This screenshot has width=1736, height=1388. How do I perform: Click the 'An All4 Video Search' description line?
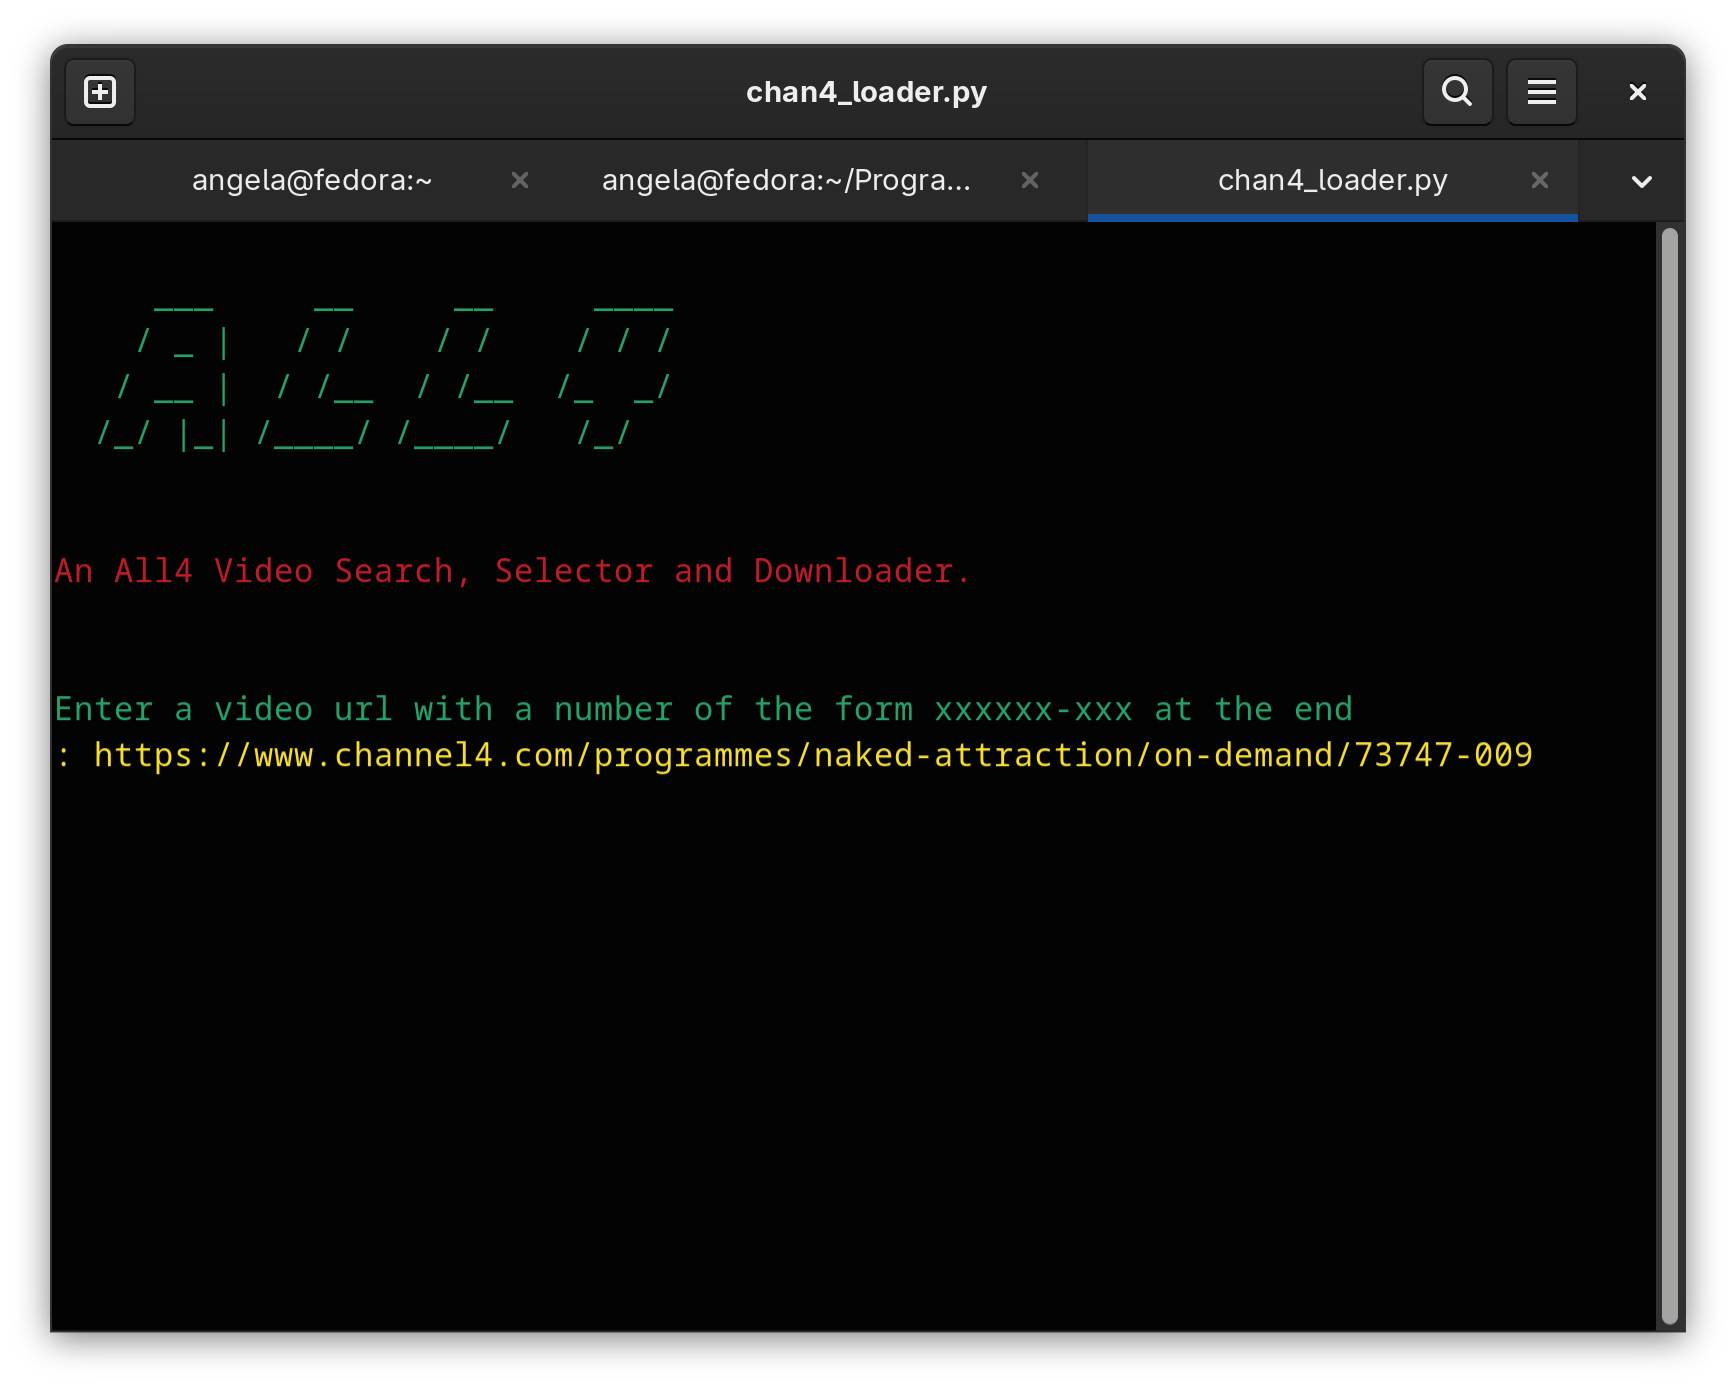(512, 571)
